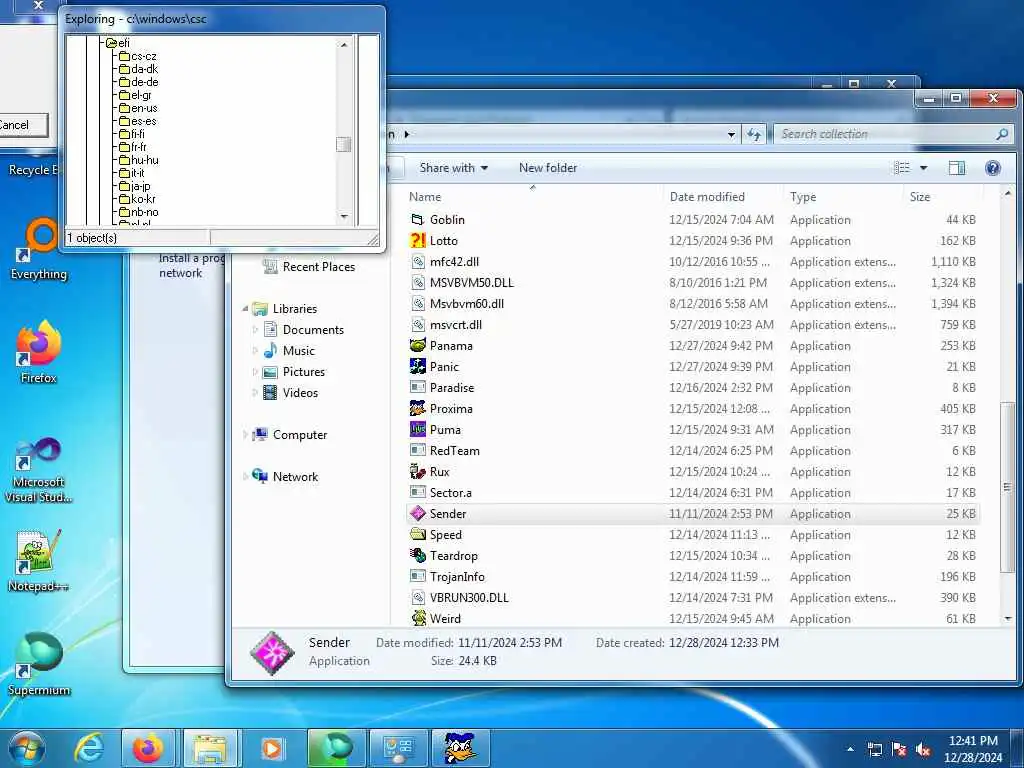Open the Everything desktop shortcut

[x=39, y=248]
